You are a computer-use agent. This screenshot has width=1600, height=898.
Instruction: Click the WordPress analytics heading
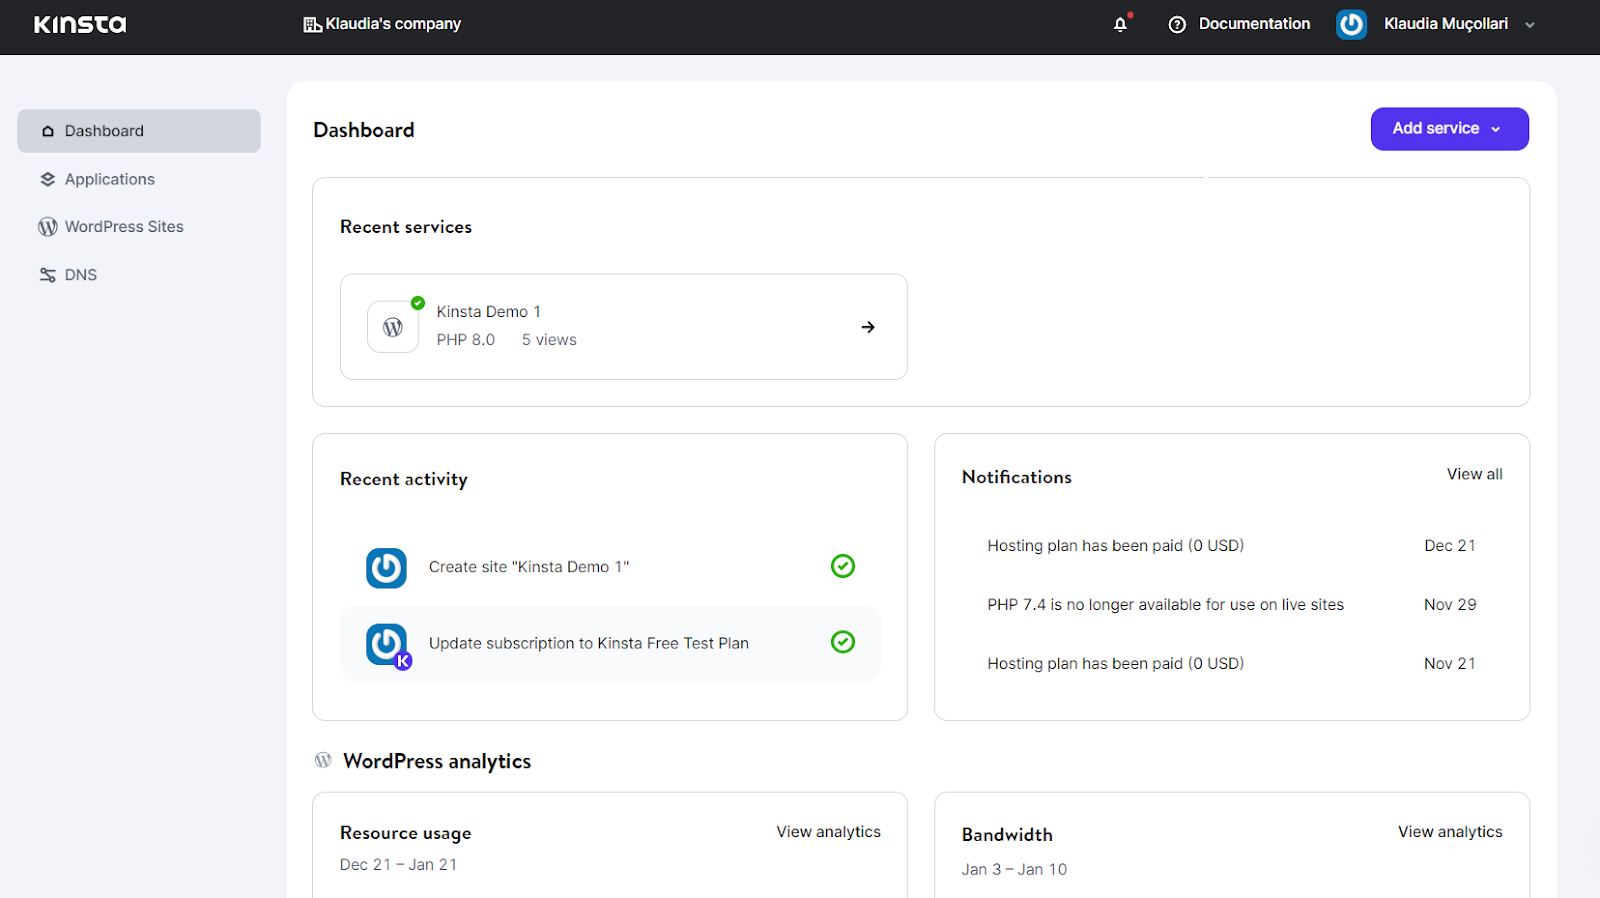437,761
